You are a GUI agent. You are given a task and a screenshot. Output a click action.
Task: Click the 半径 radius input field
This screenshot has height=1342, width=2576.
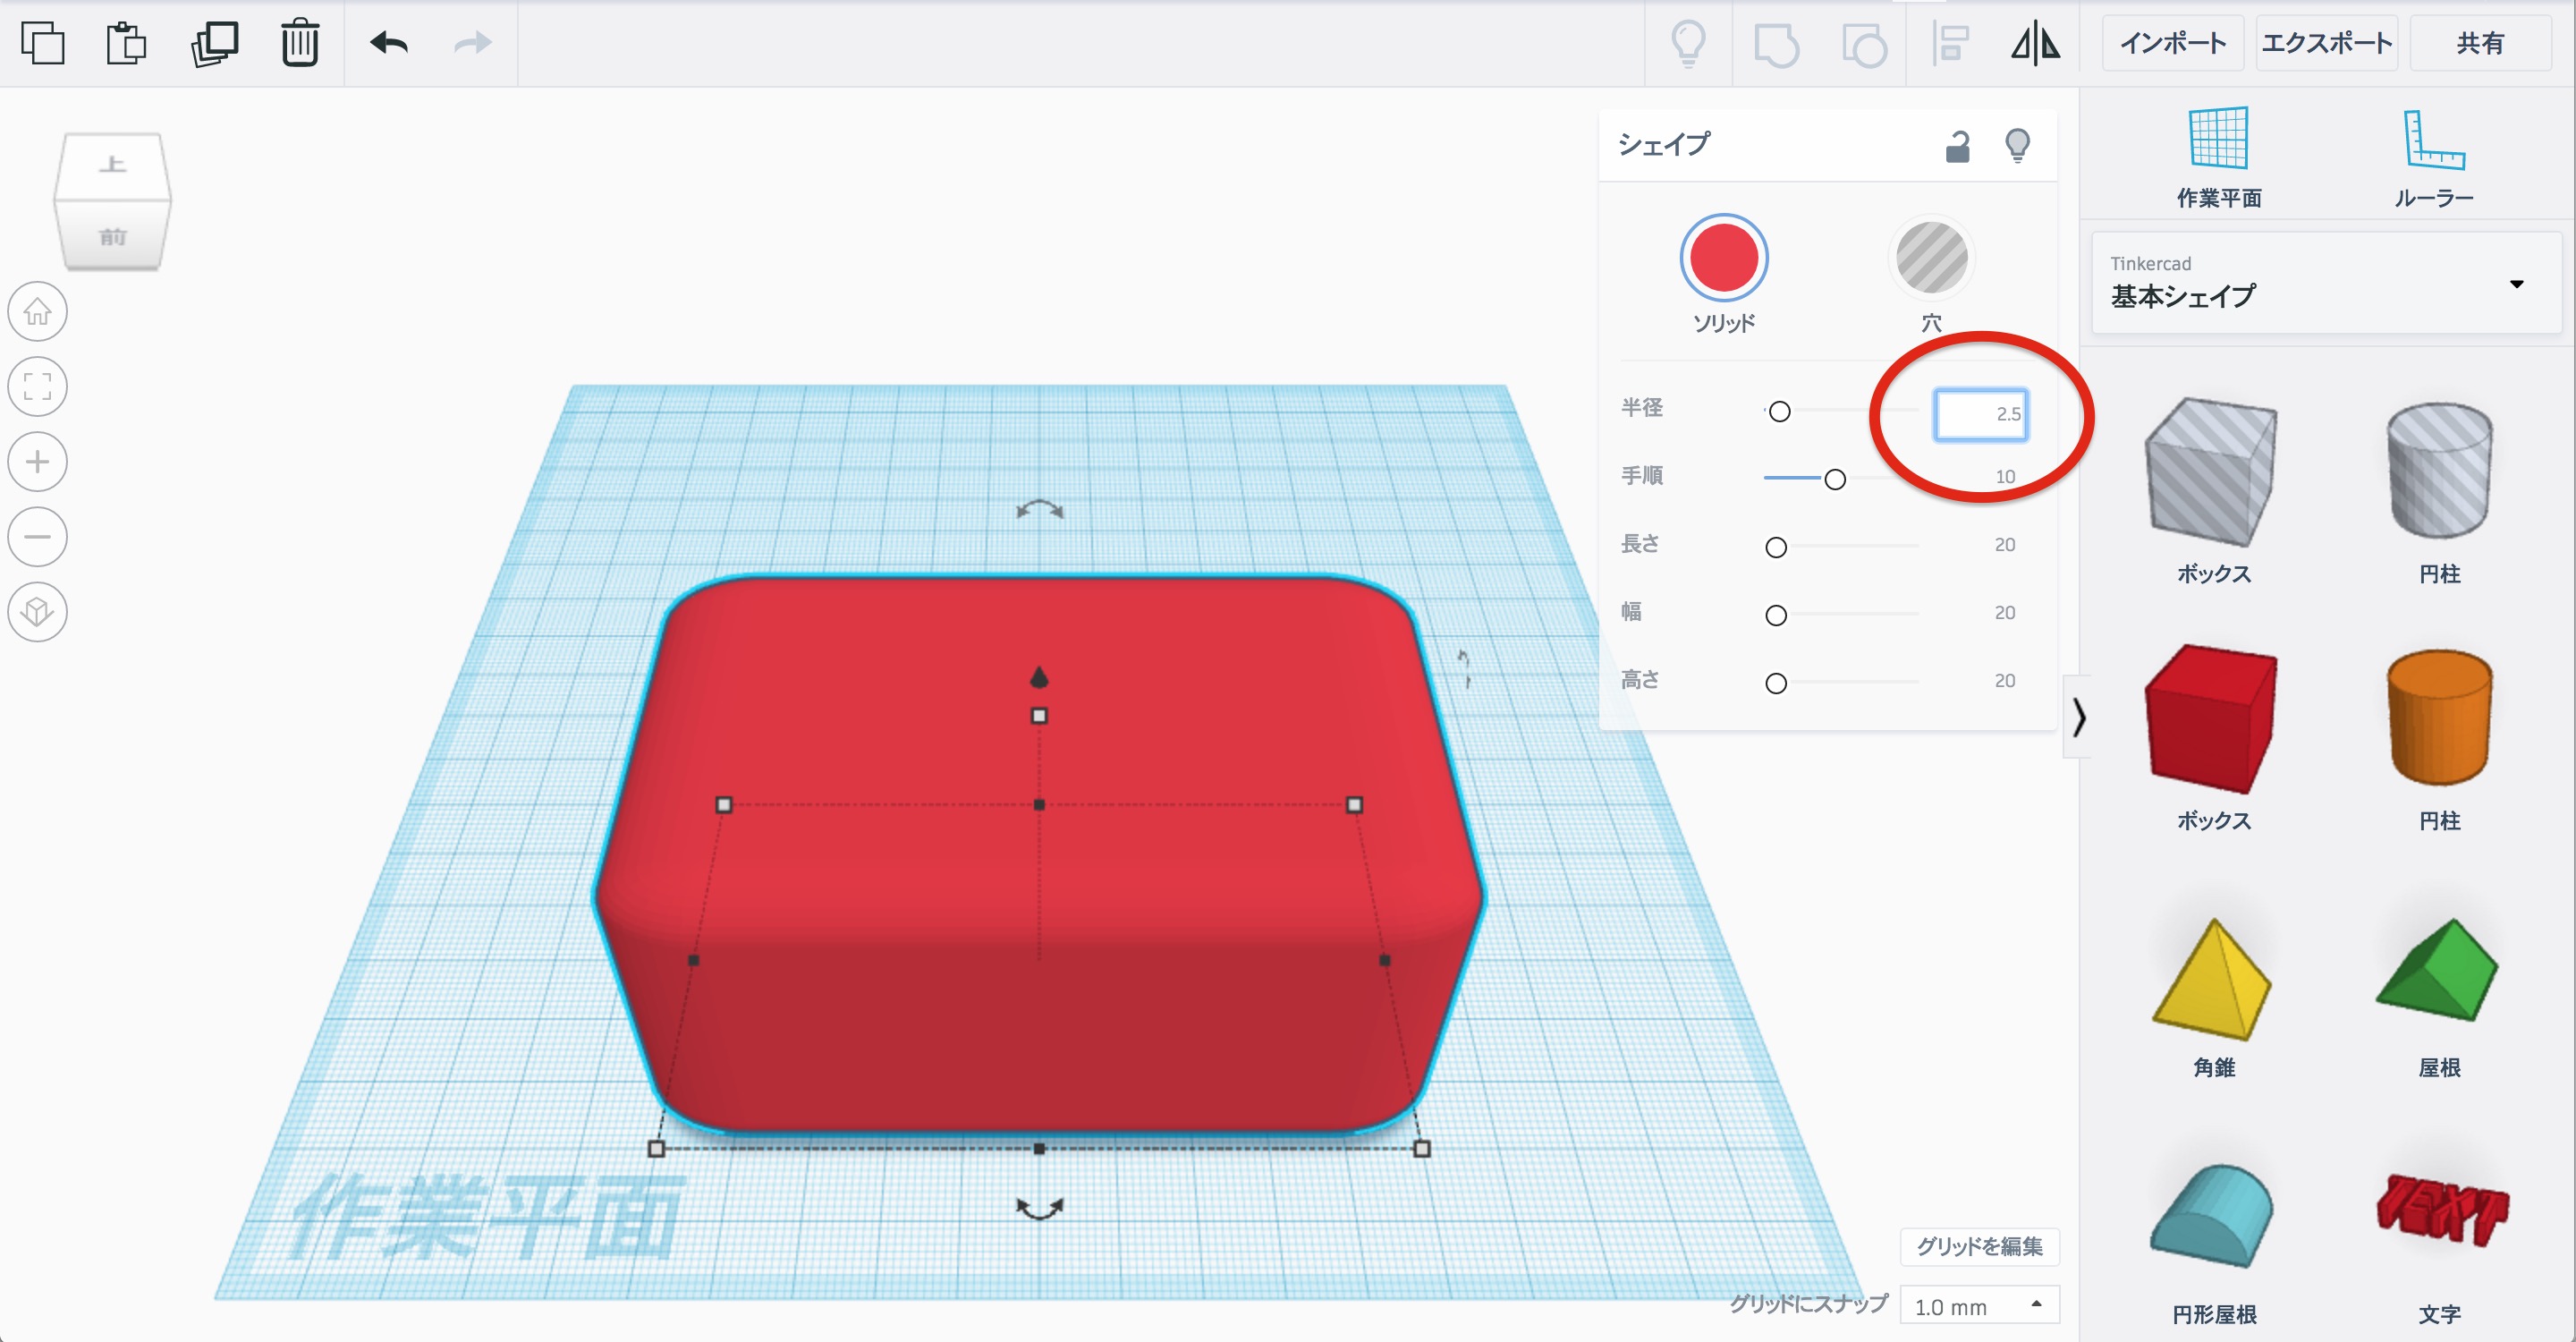[1980, 414]
